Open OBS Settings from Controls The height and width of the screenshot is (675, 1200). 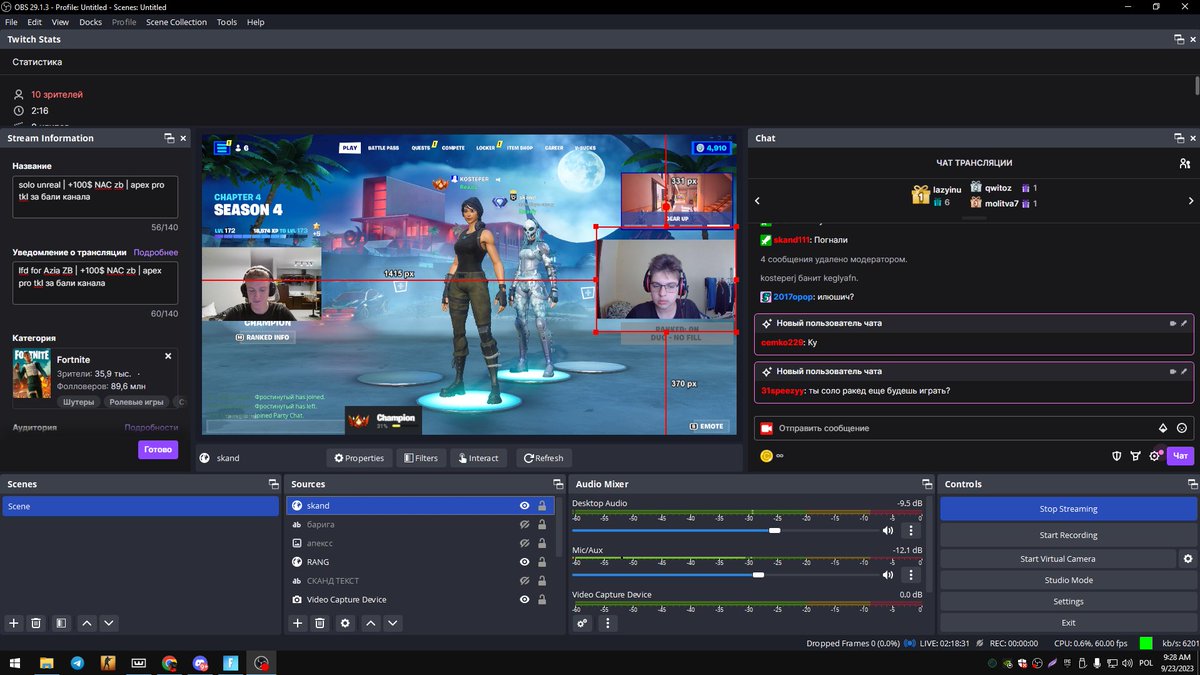pos(1068,601)
